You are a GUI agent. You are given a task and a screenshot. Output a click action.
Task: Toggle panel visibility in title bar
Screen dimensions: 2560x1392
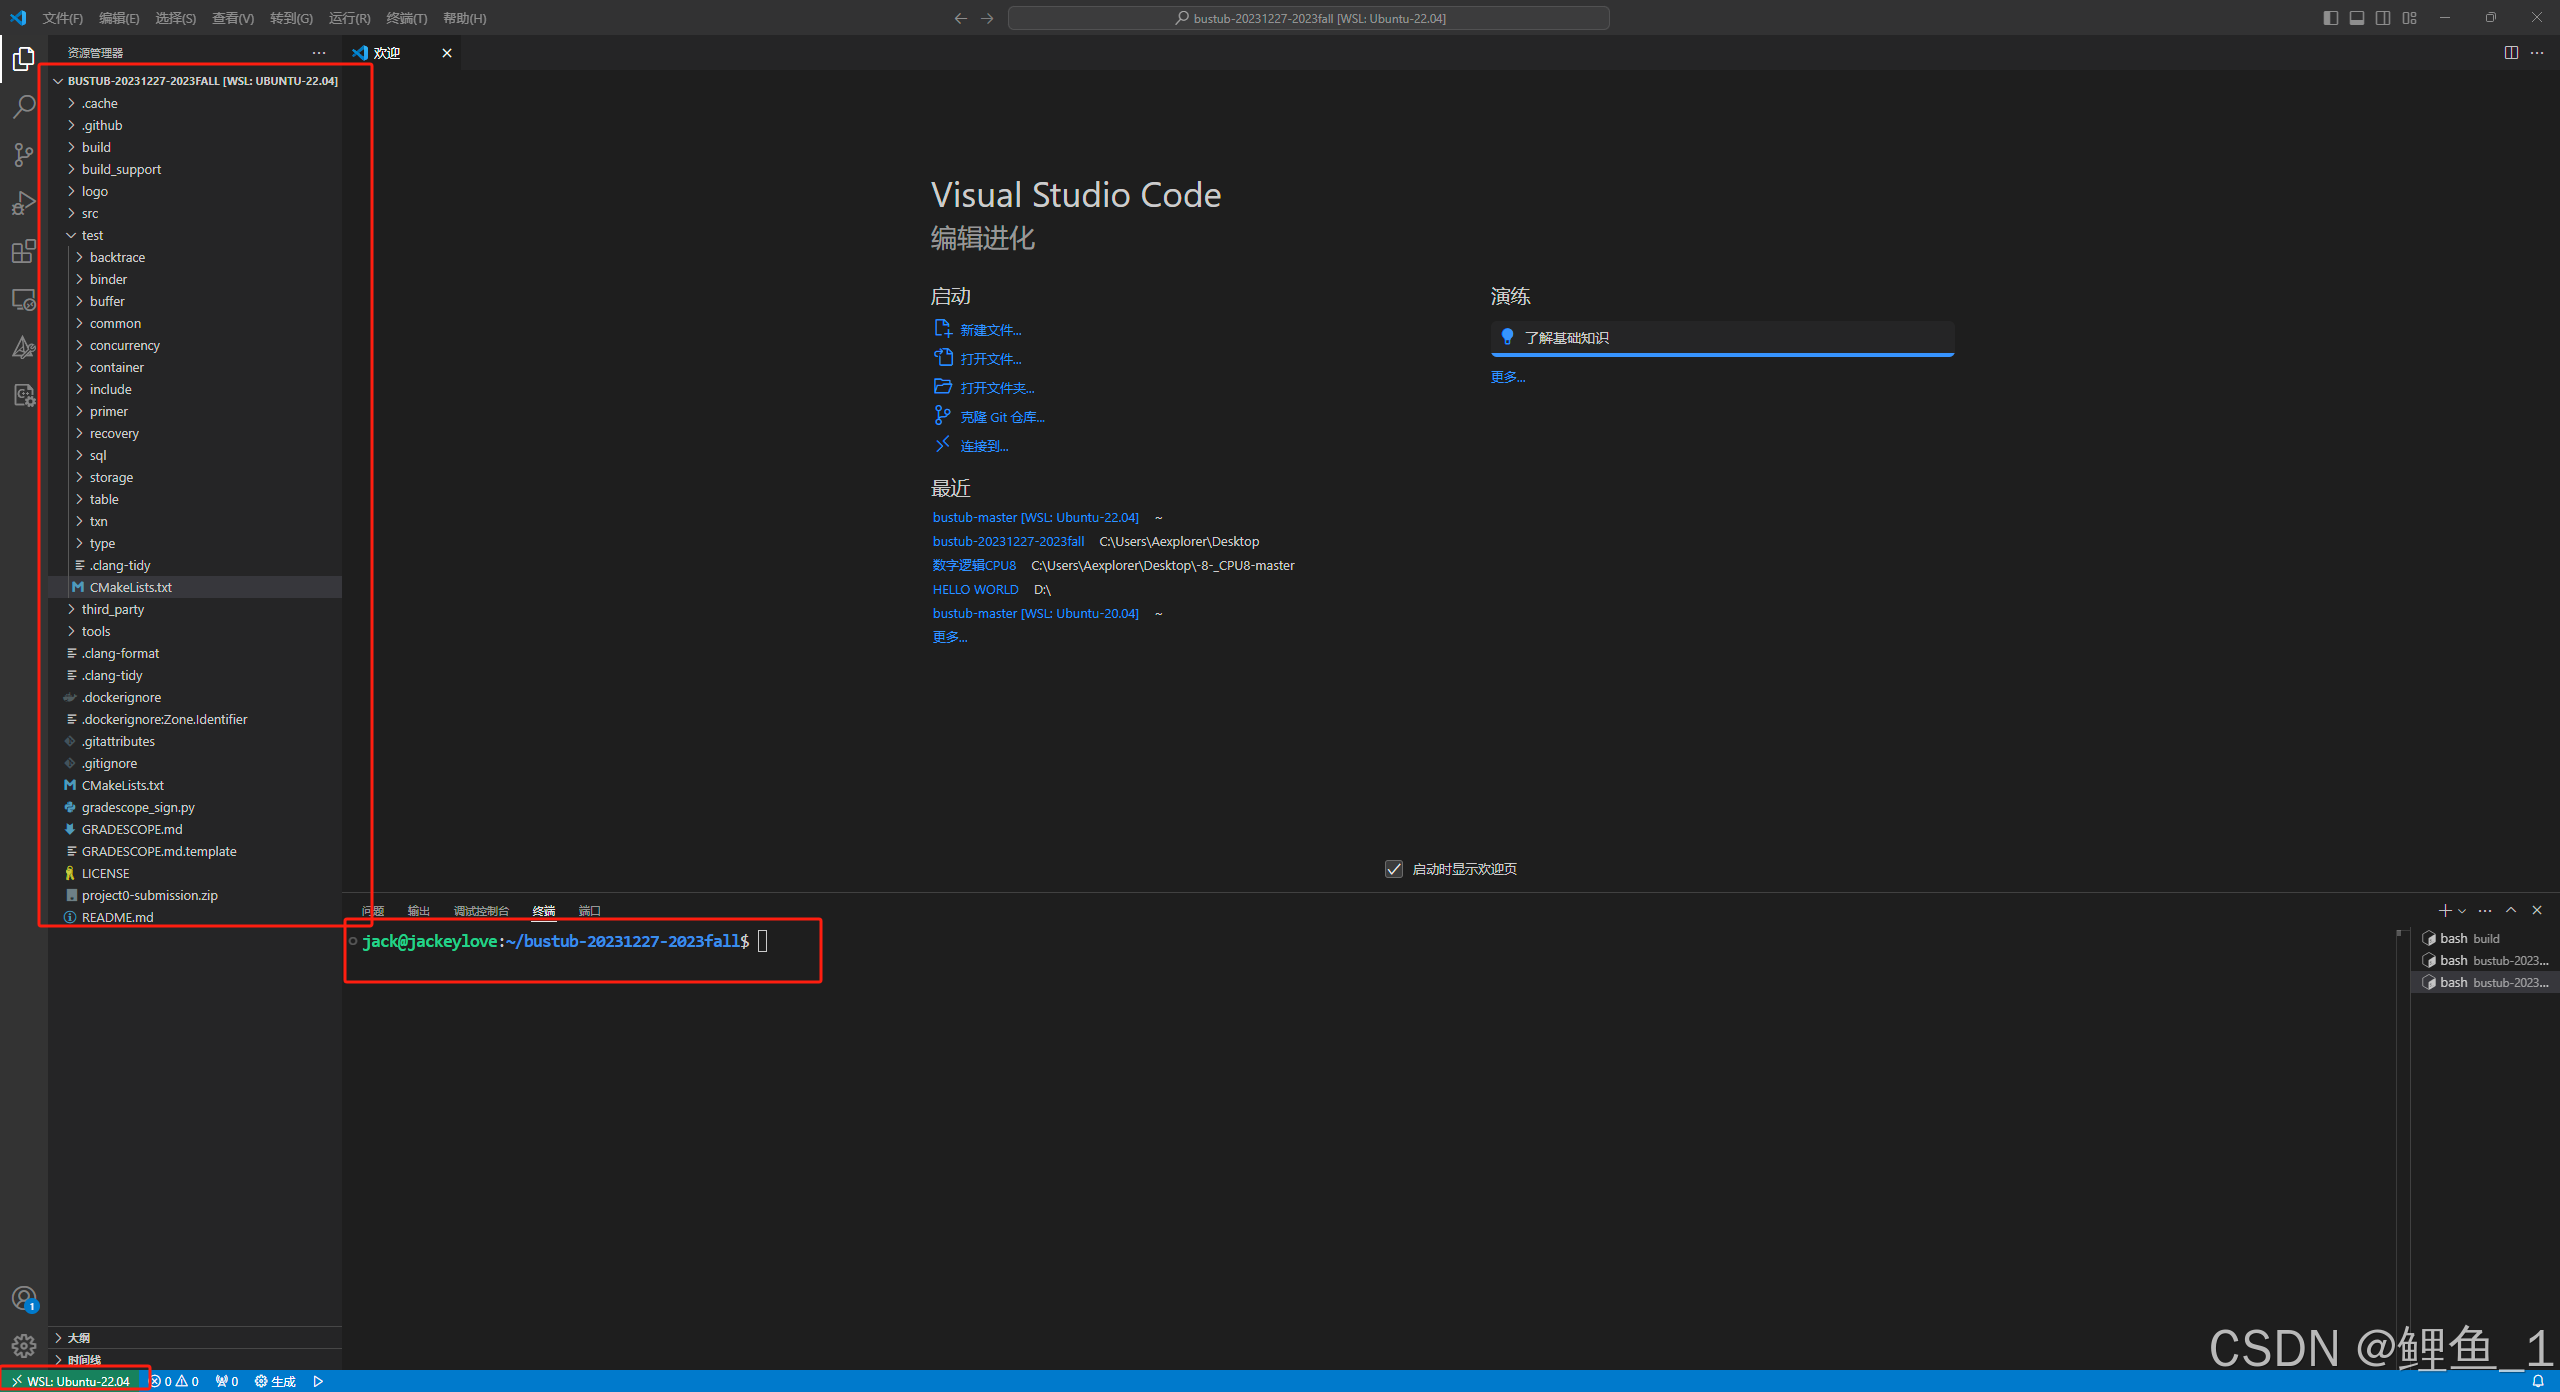tap(2357, 18)
